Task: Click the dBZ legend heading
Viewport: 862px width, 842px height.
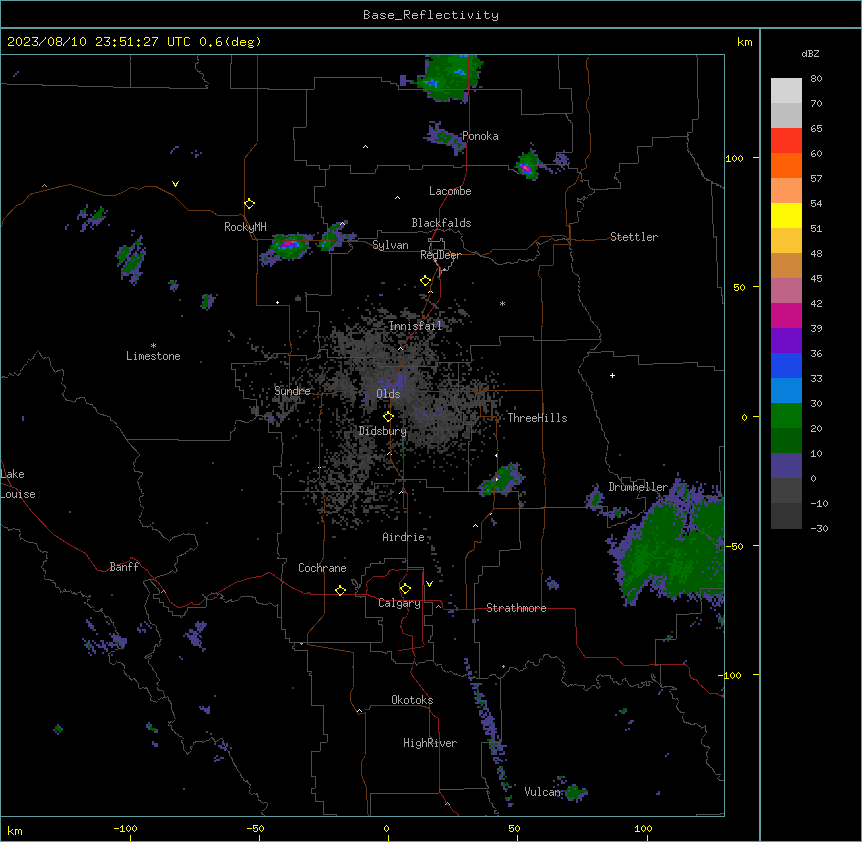Action: [x=810, y=53]
